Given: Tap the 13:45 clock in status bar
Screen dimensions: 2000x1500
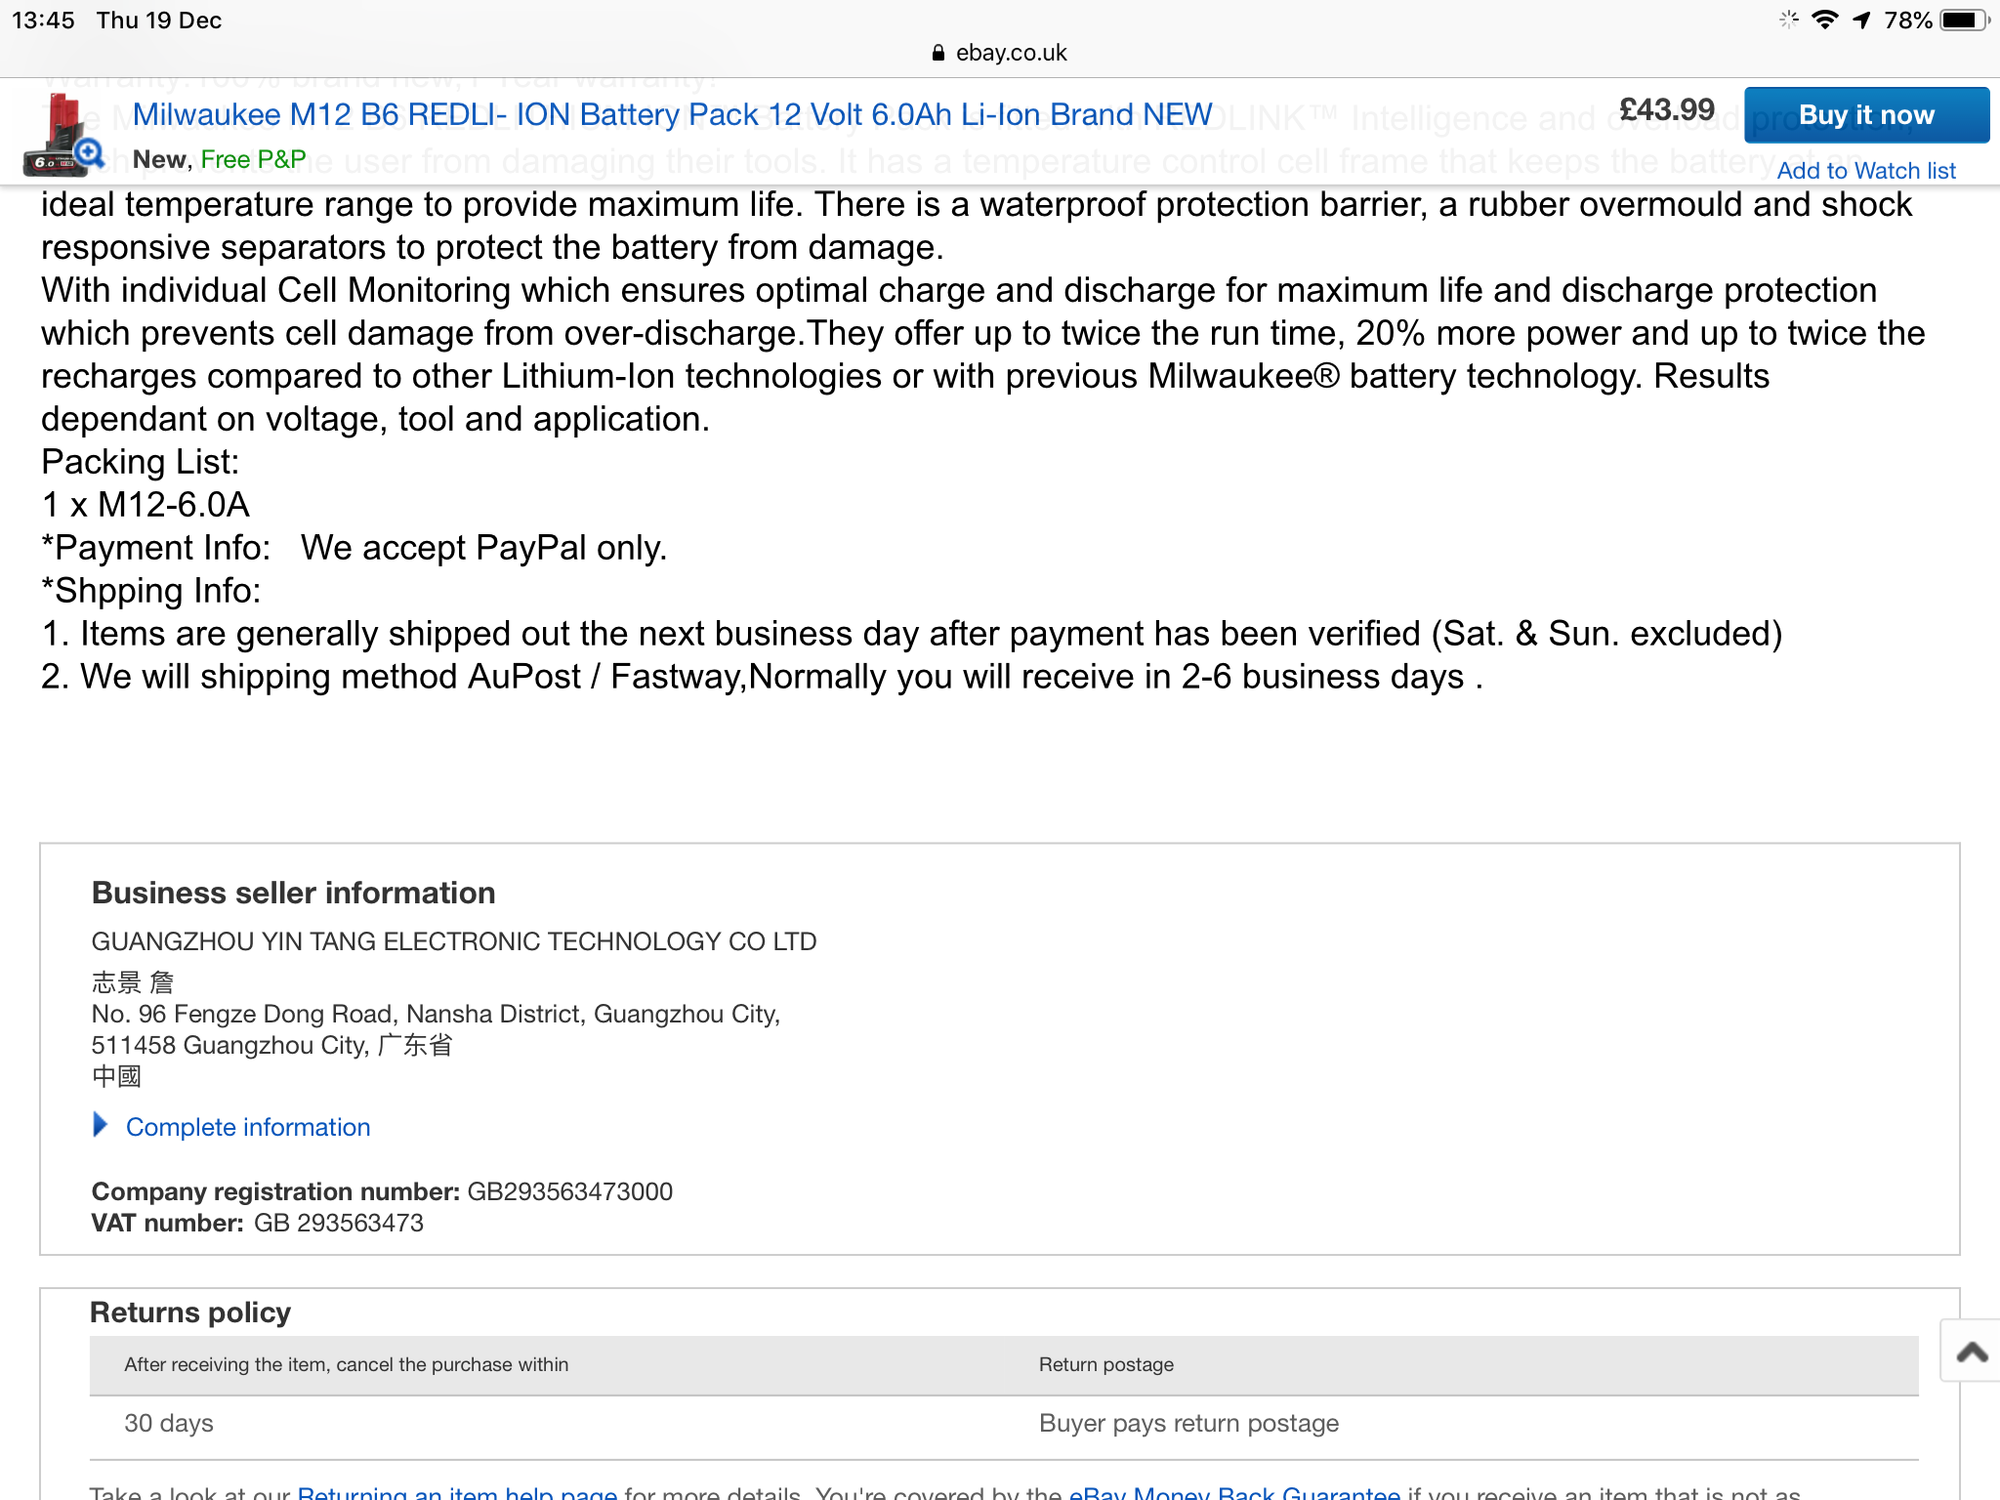Looking at the screenshot, I should pos(43,20).
